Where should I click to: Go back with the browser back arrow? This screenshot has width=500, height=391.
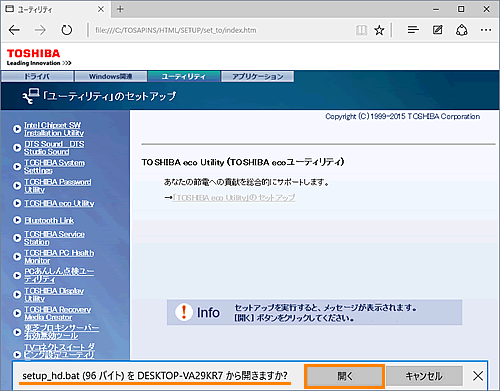(14, 30)
